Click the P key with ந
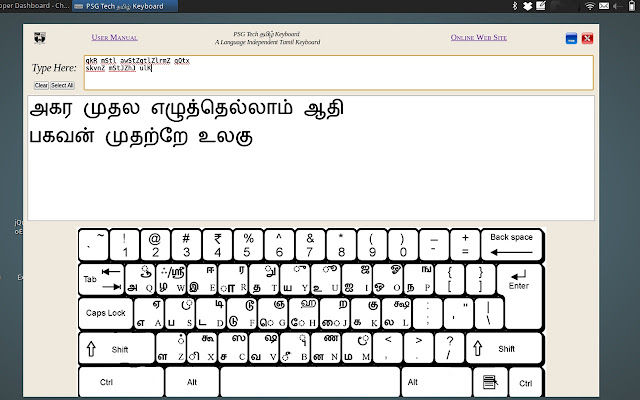The image size is (640, 400). click(419, 280)
